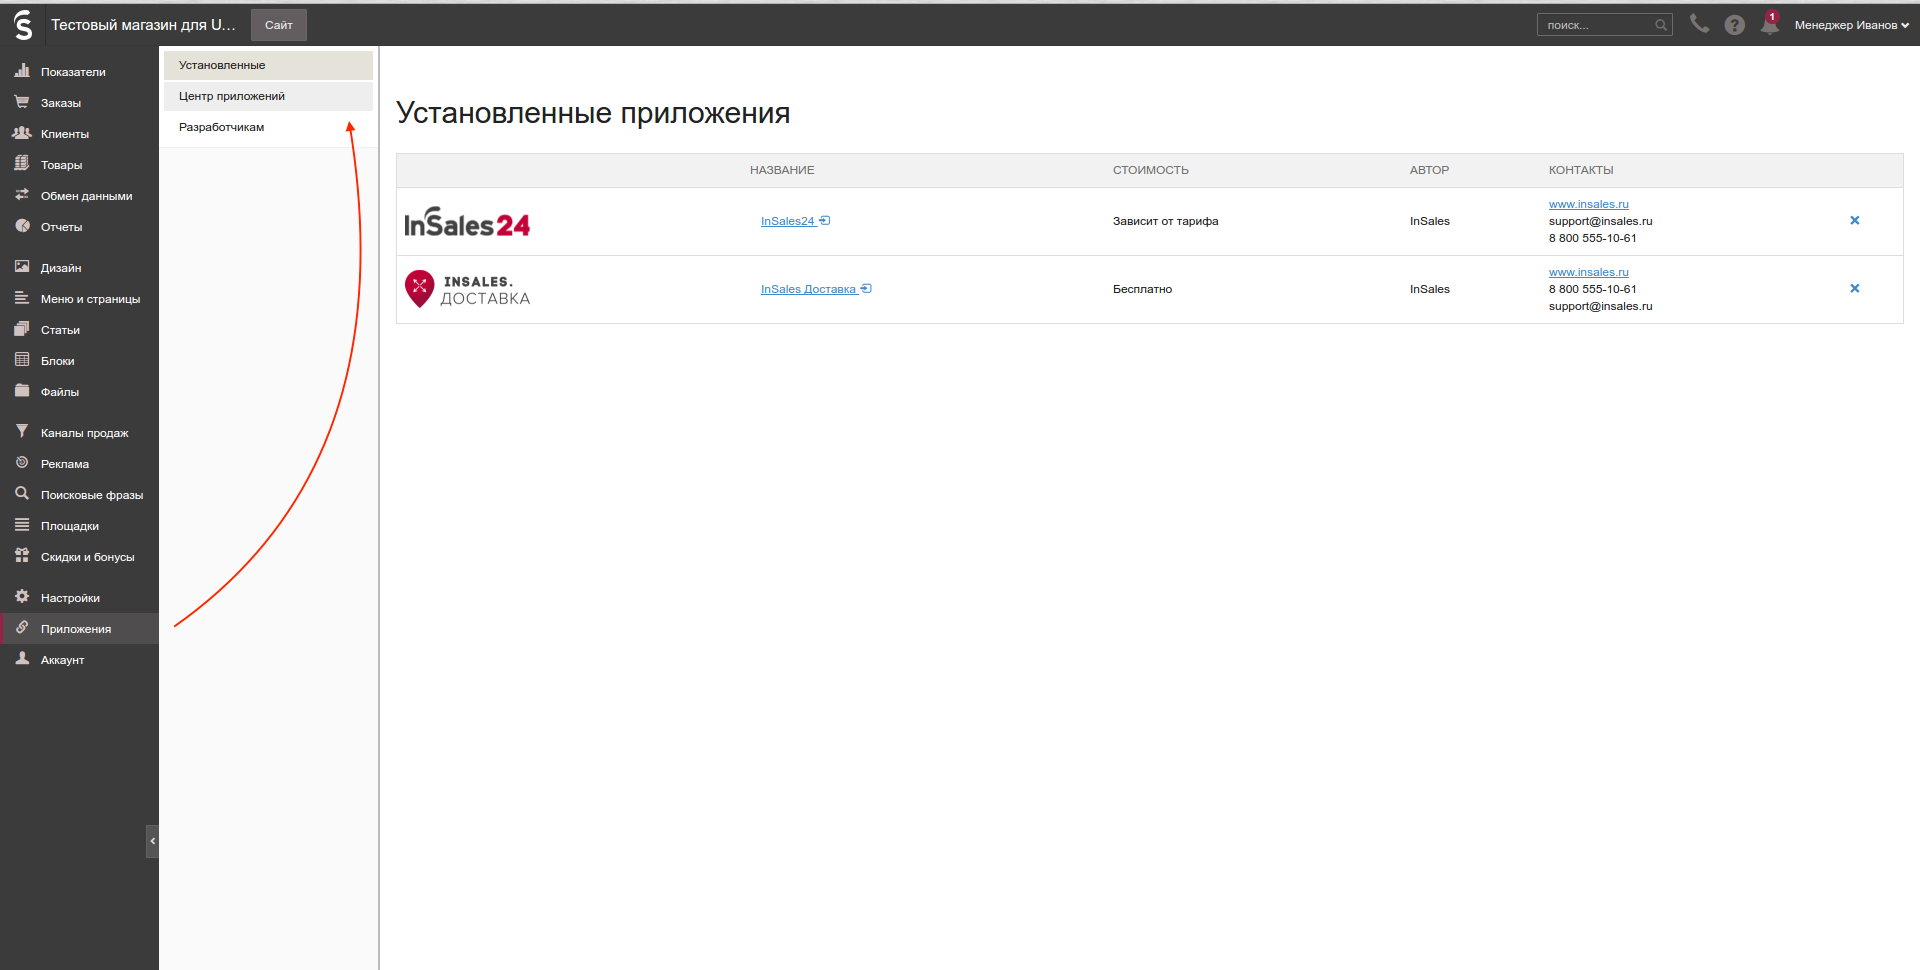Click the Аккаунт person icon
The image size is (1920, 970).
[x=22, y=659]
